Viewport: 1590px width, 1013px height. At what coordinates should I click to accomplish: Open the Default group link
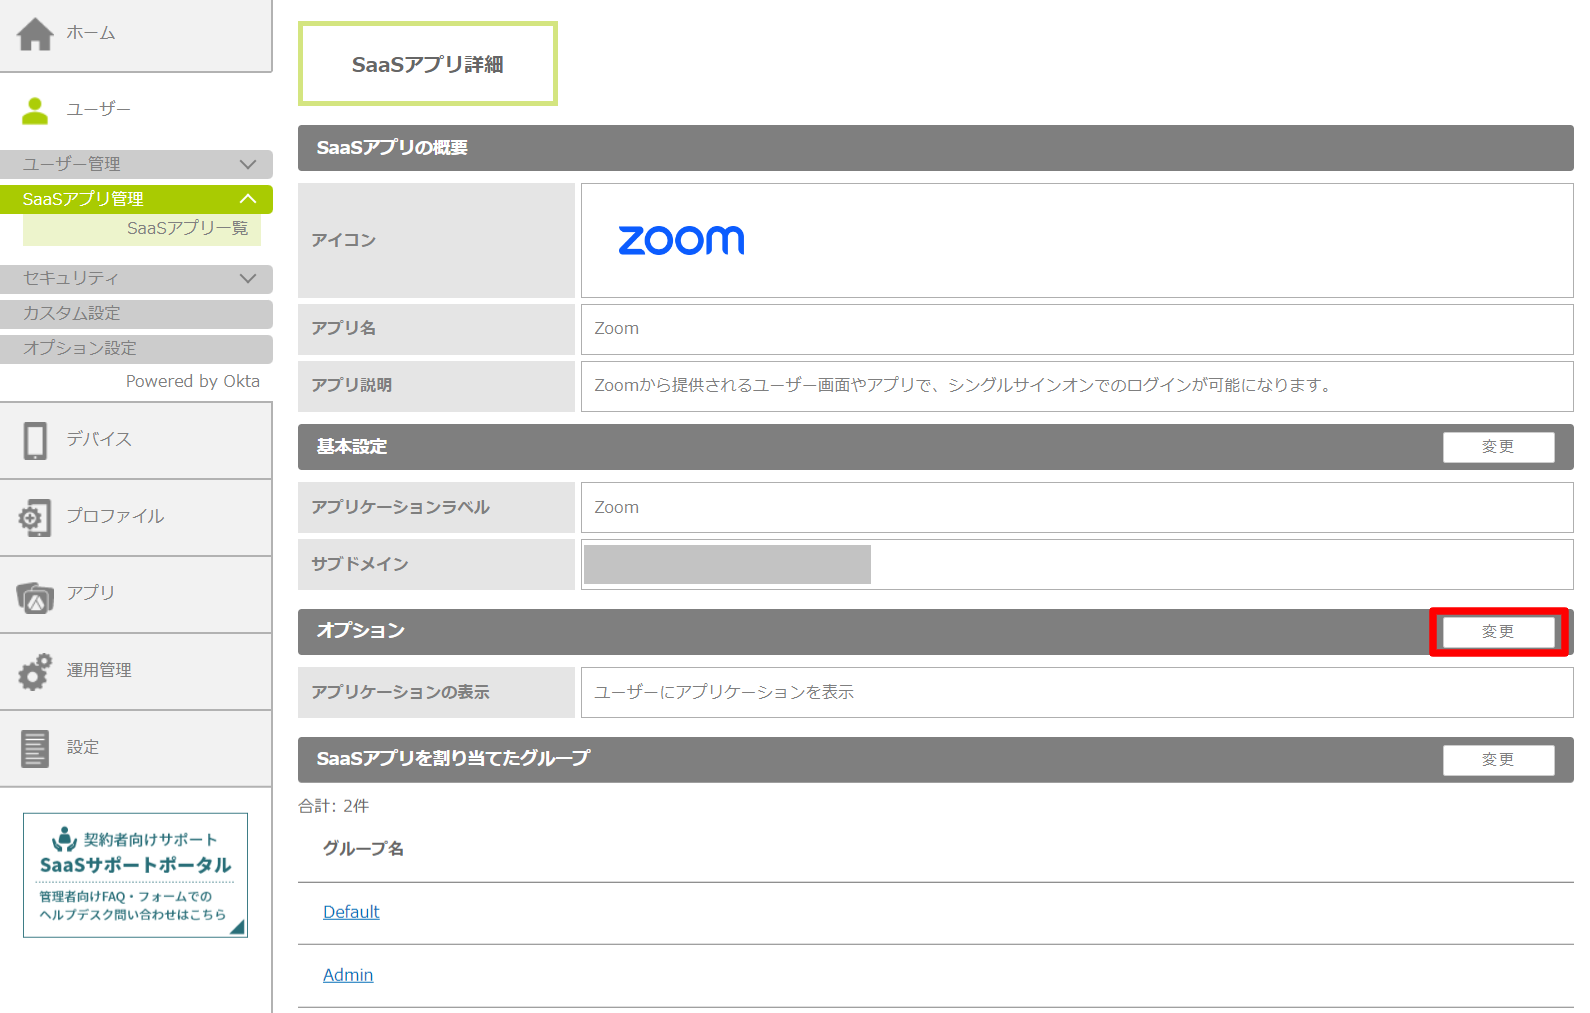(351, 912)
